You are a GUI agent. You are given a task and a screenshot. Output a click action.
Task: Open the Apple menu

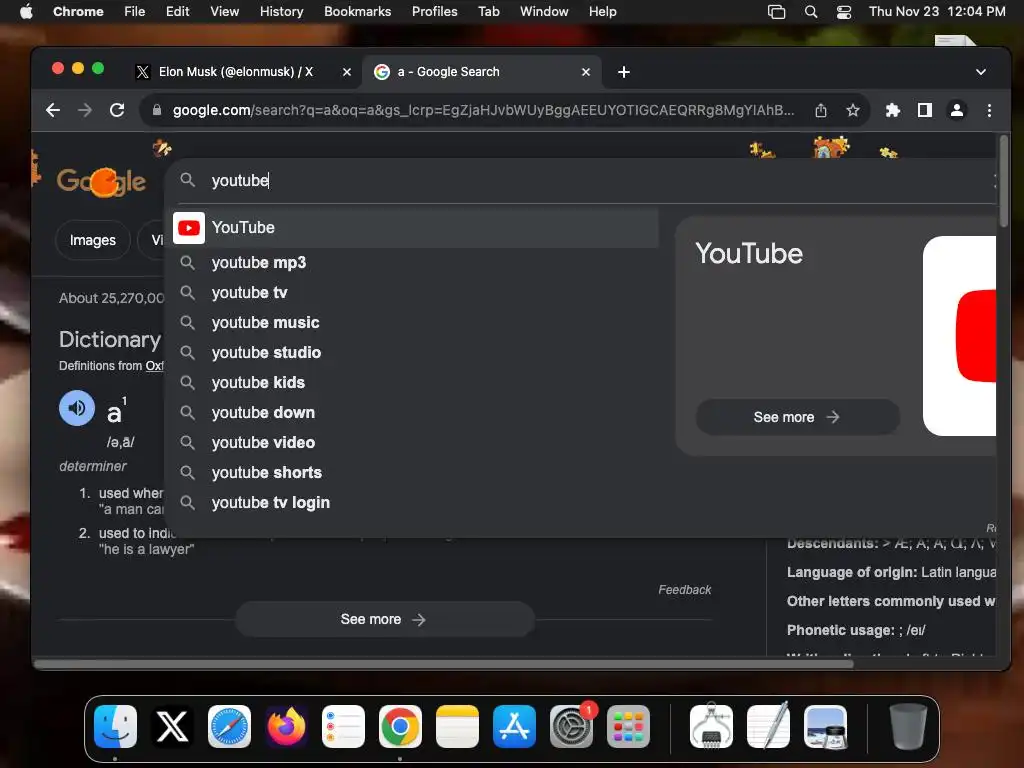click(26, 12)
